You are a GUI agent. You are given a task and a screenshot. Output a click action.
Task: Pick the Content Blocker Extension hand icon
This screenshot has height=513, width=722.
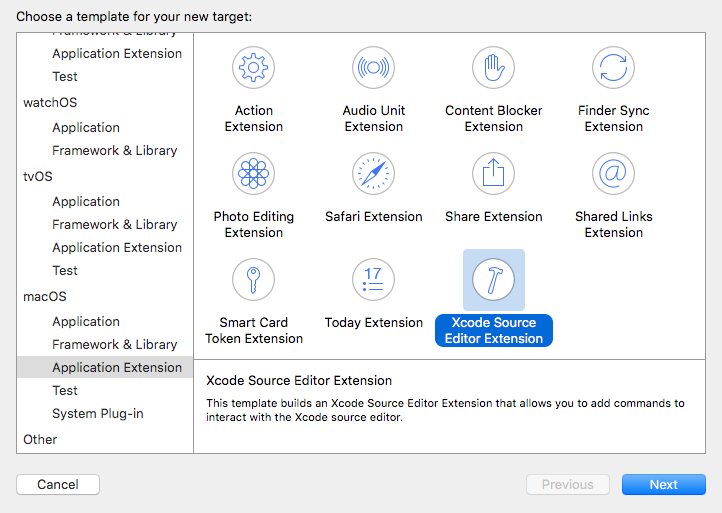click(x=493, y=68)
